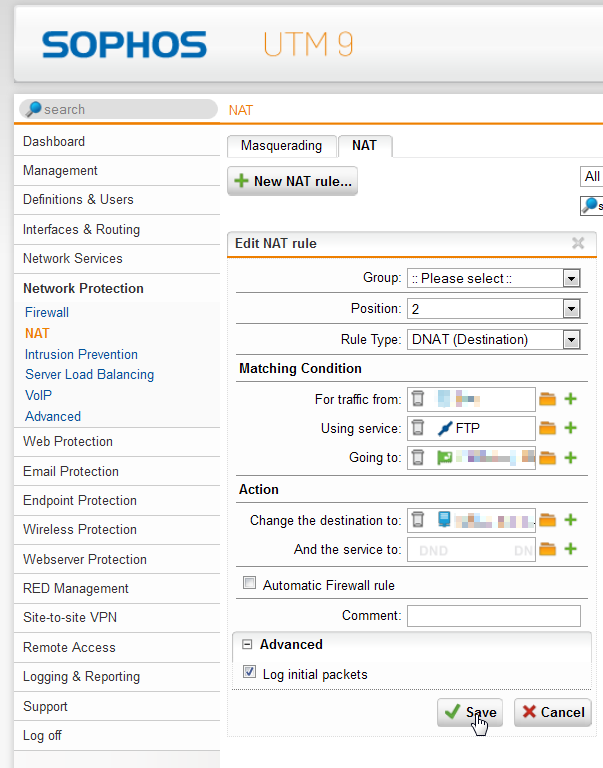Save the NAT rule
Screen dimensions: 603x768
tap(469, 712)
